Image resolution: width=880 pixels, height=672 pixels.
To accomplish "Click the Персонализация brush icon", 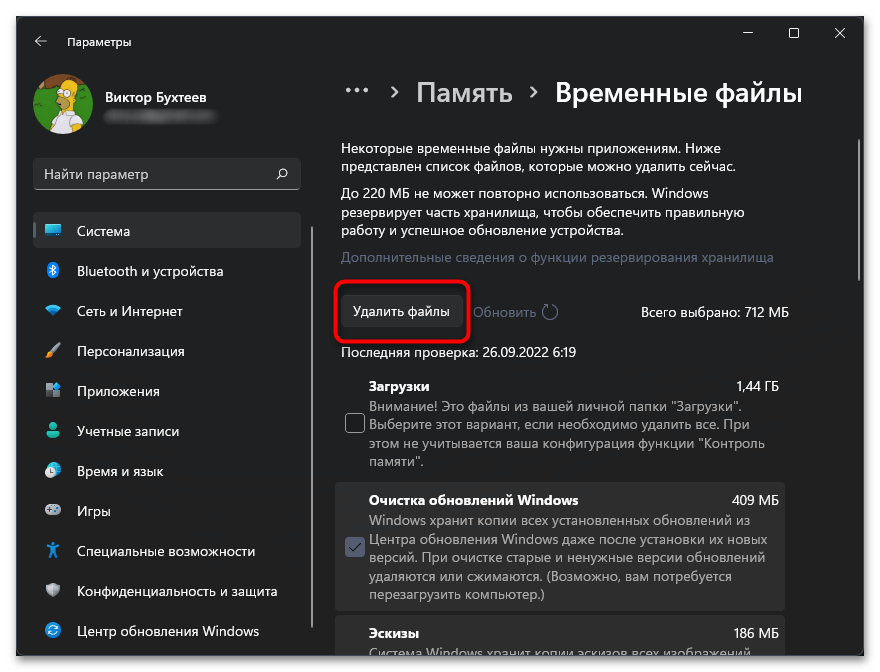I will pyautogui.click(x=53, y=350).
